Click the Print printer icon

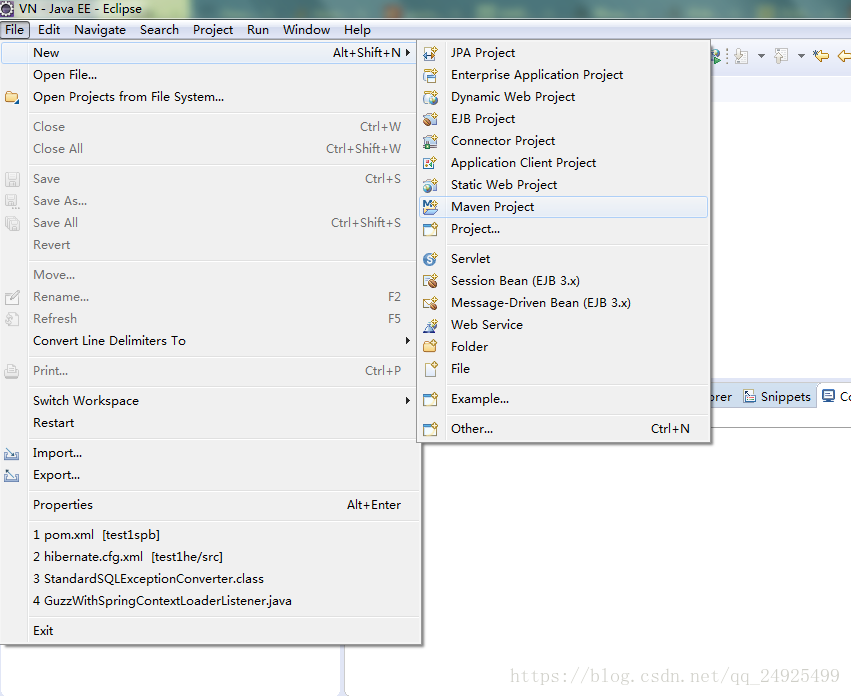point(12,371)
